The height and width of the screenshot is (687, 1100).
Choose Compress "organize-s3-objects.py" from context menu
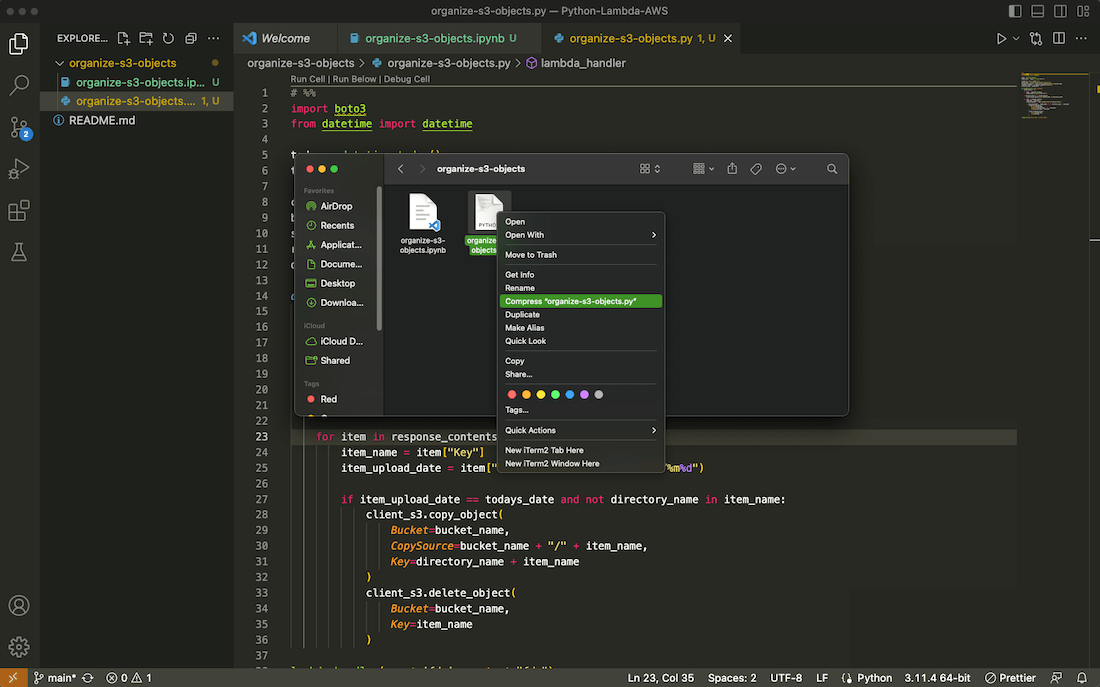tap(580, 301)
